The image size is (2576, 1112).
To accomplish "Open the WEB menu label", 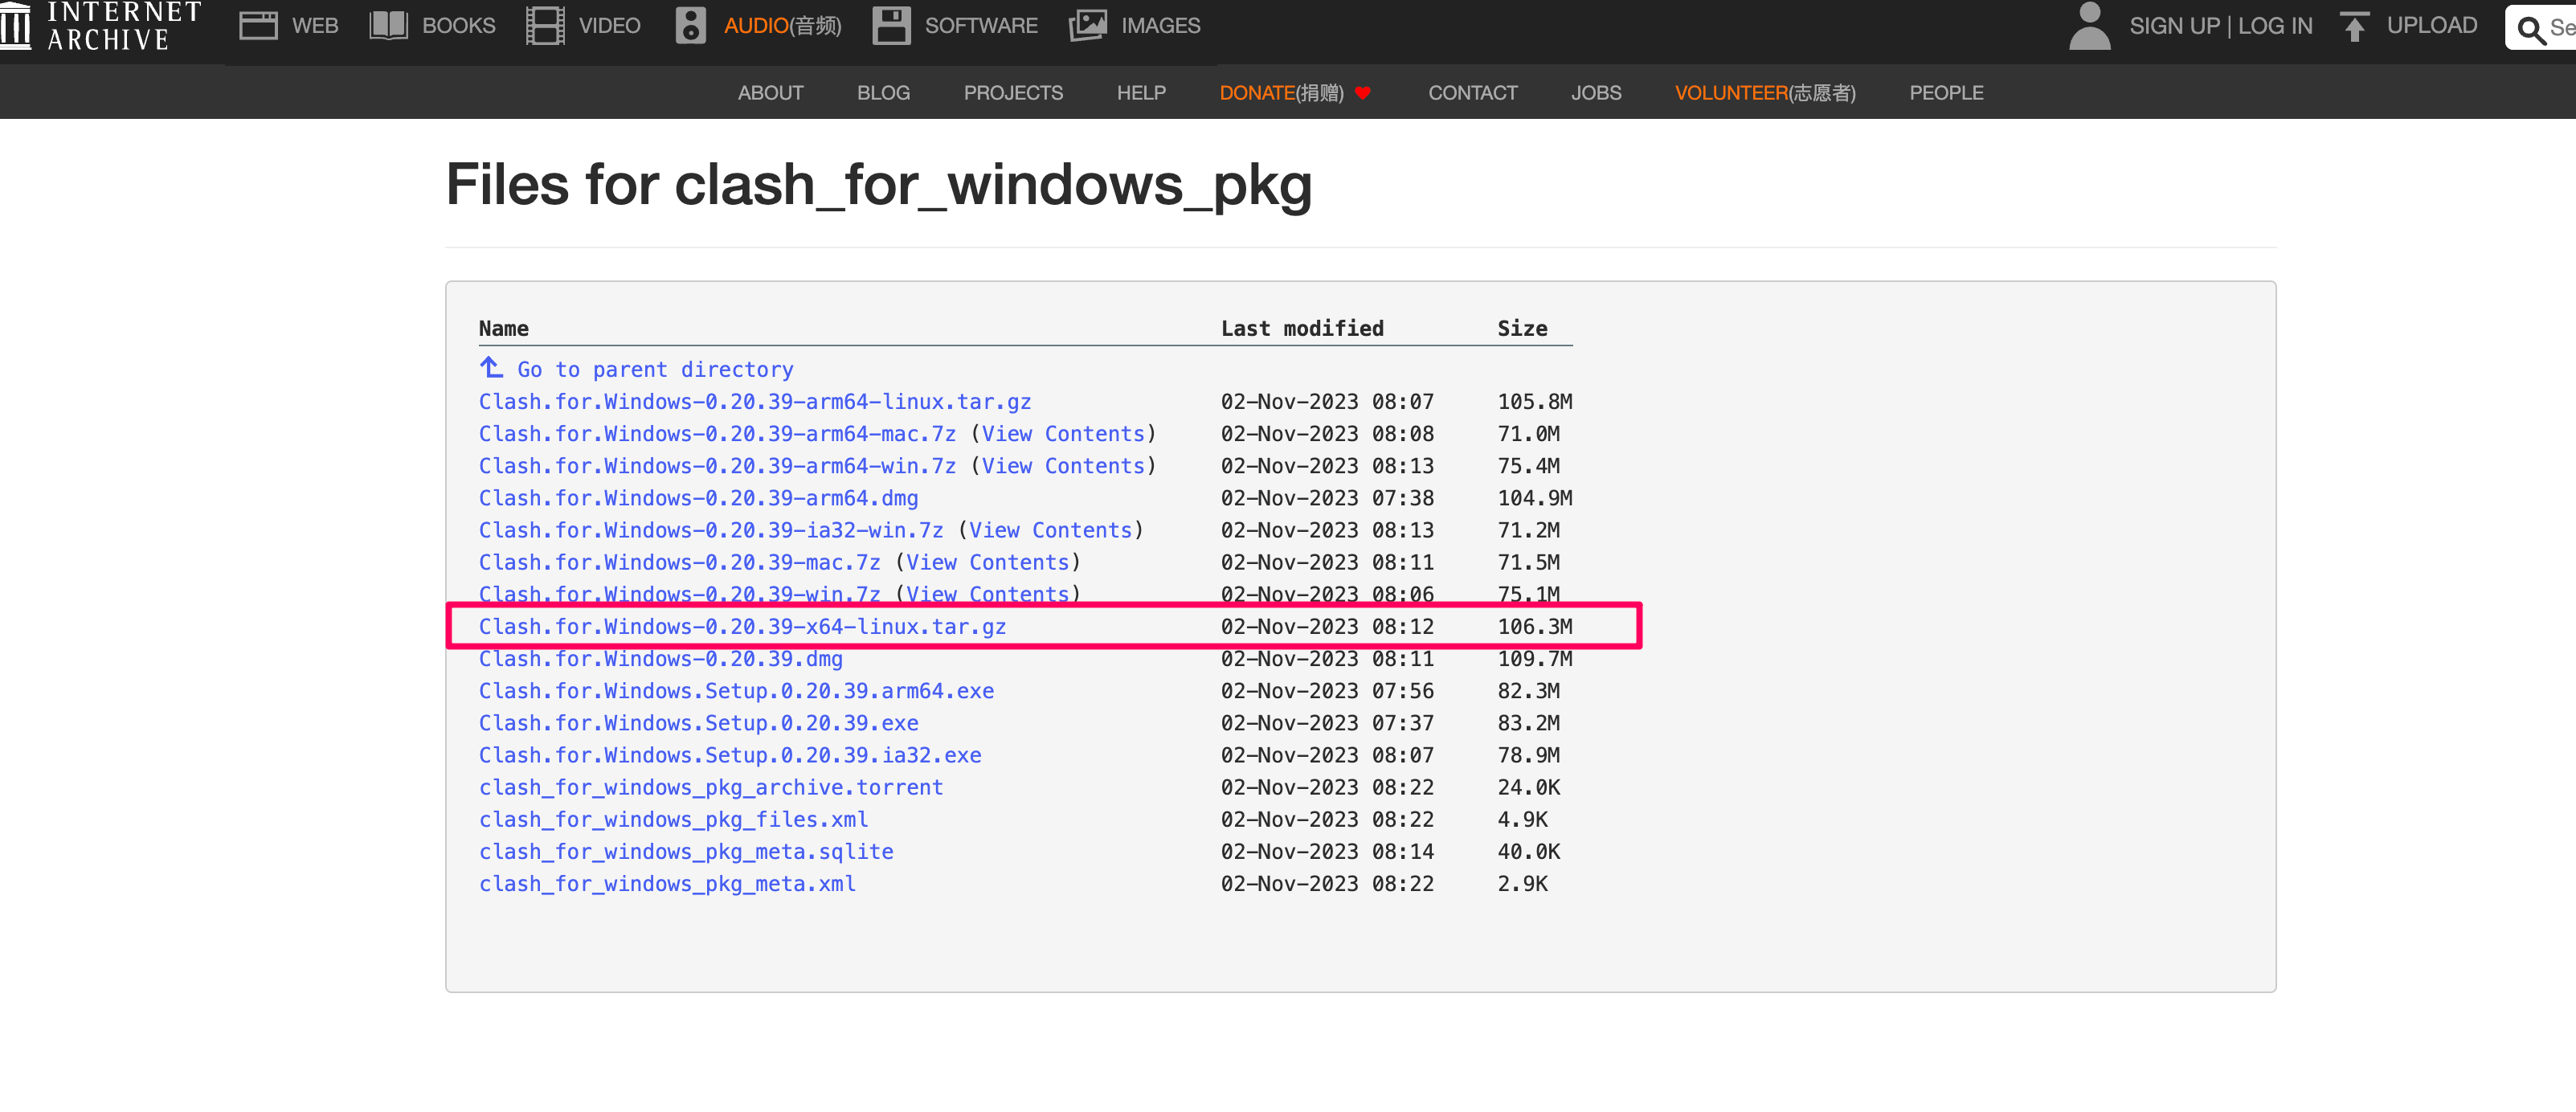I will (315, 25).
